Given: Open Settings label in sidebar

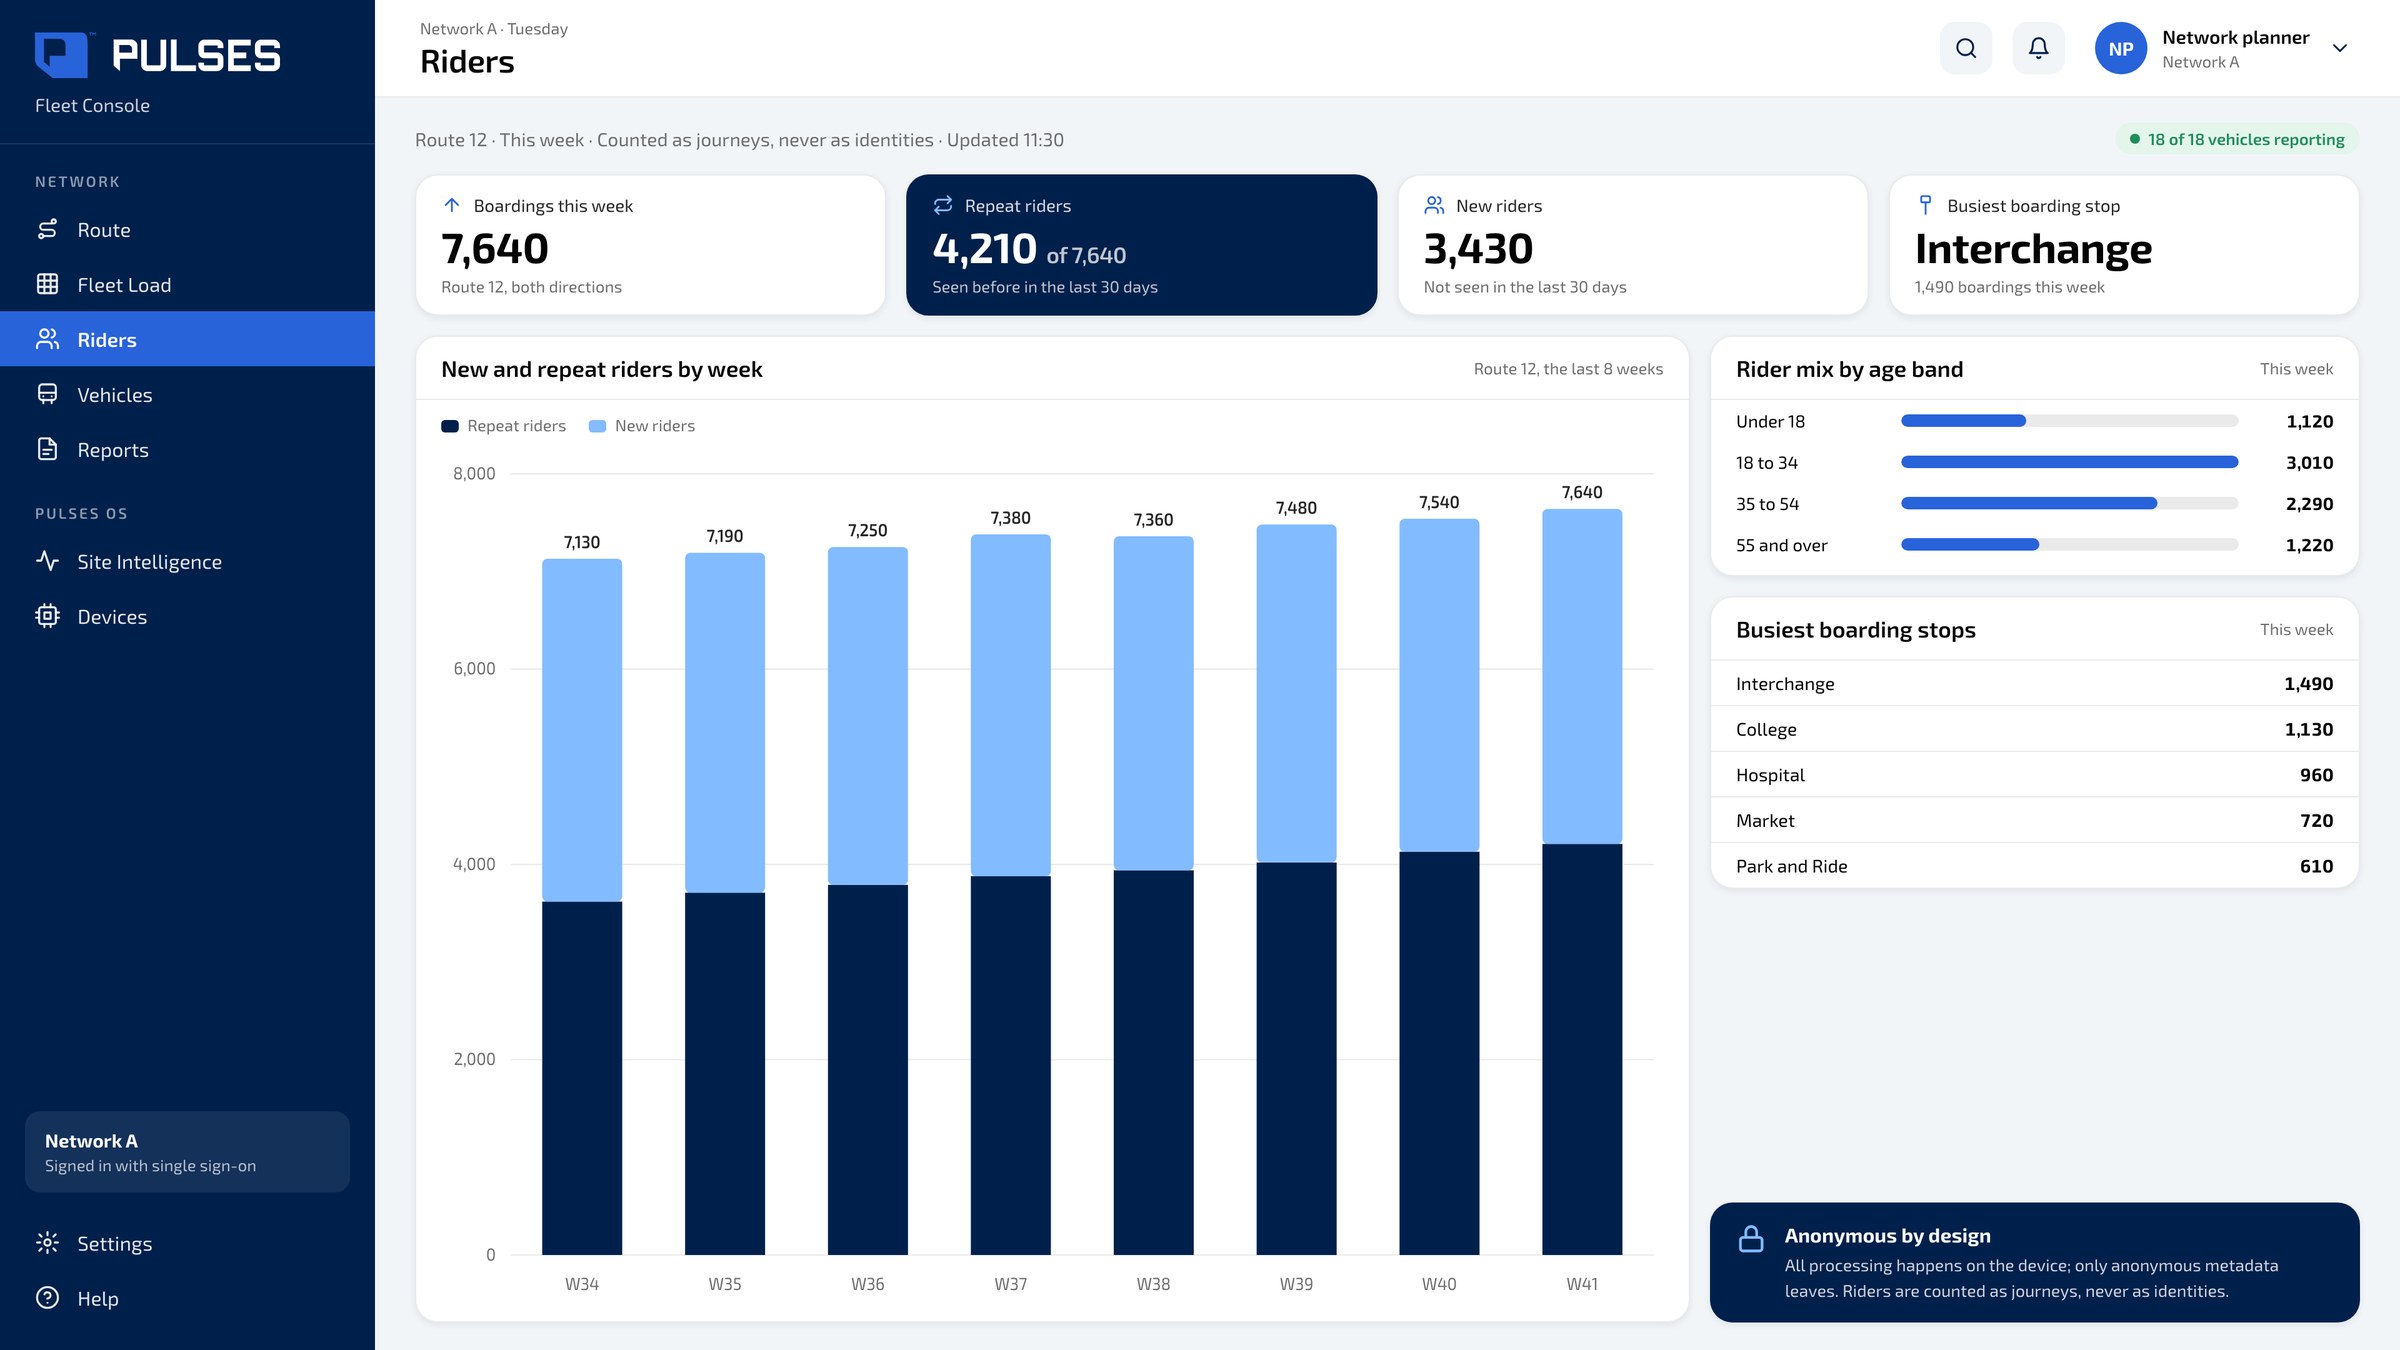Looking at the screenshot, I should (115, 1243).
